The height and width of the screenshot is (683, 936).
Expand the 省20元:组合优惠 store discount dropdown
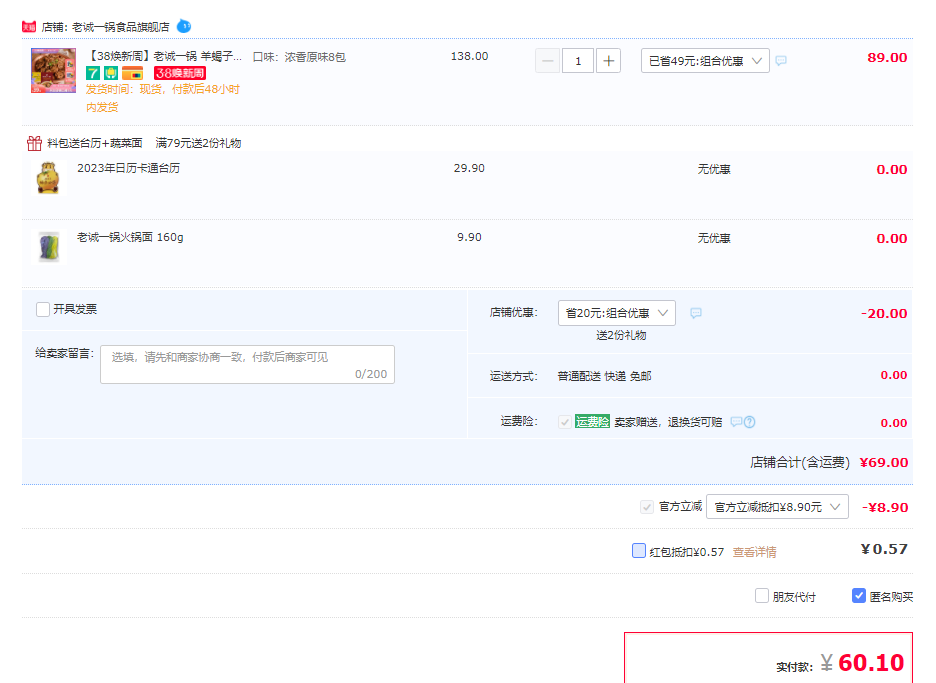click(x=617, y=313)
